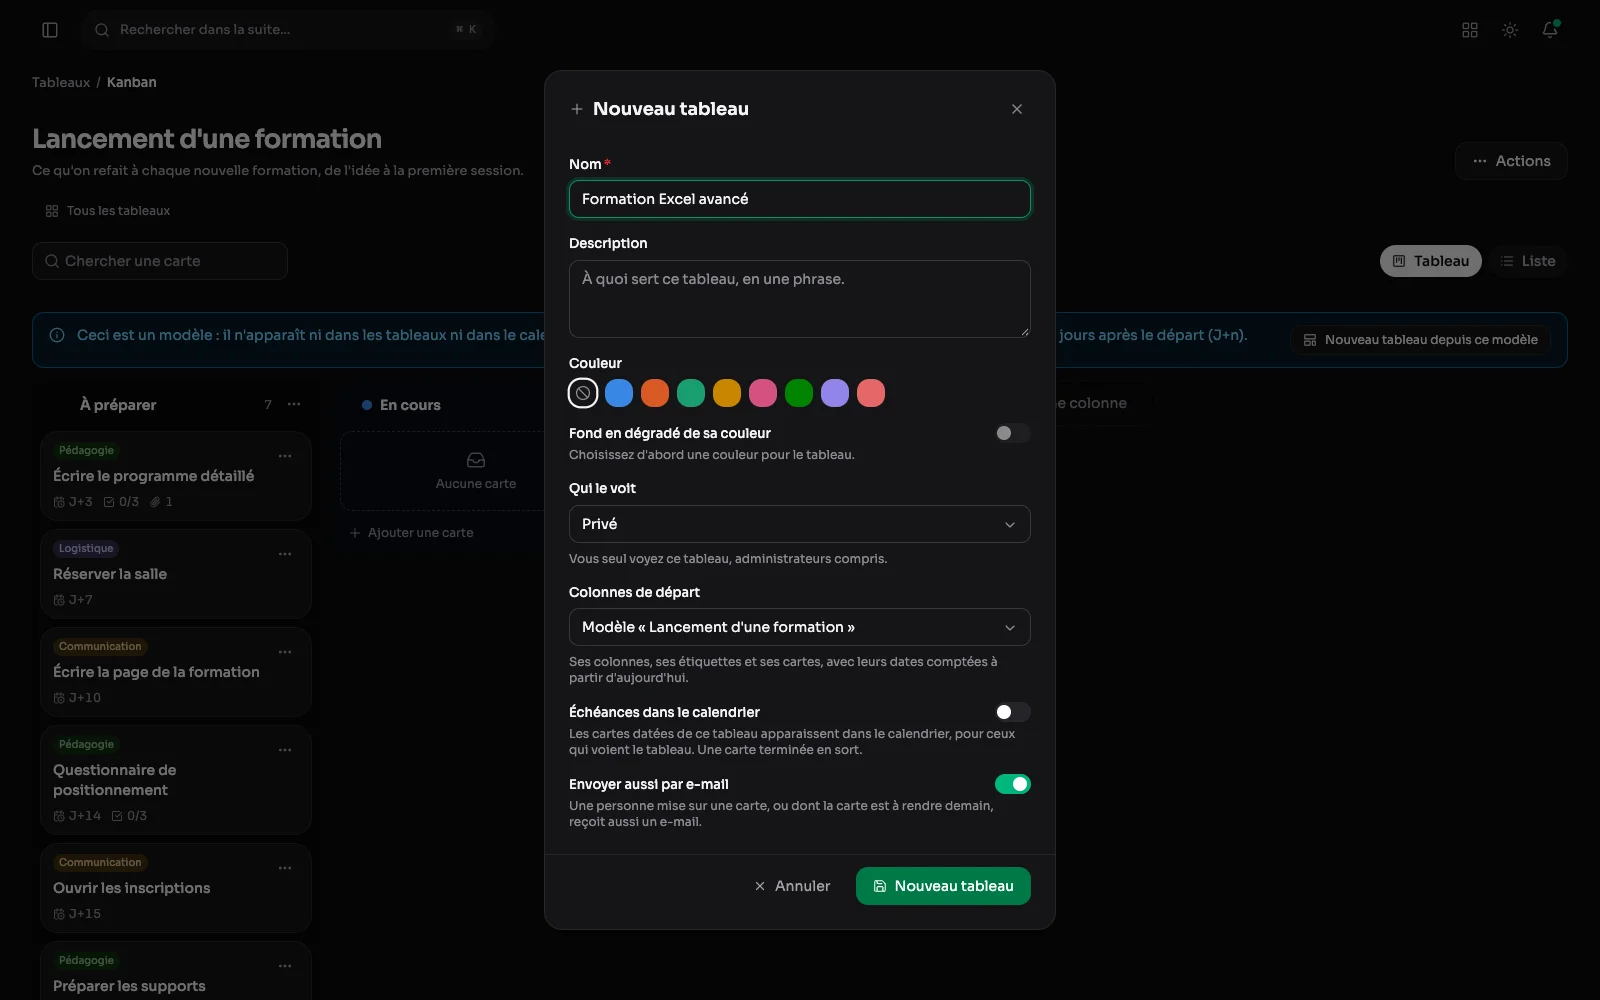Click the attachment icon on programme card
Screen dimensions: 1600x1000
point(155,502)
